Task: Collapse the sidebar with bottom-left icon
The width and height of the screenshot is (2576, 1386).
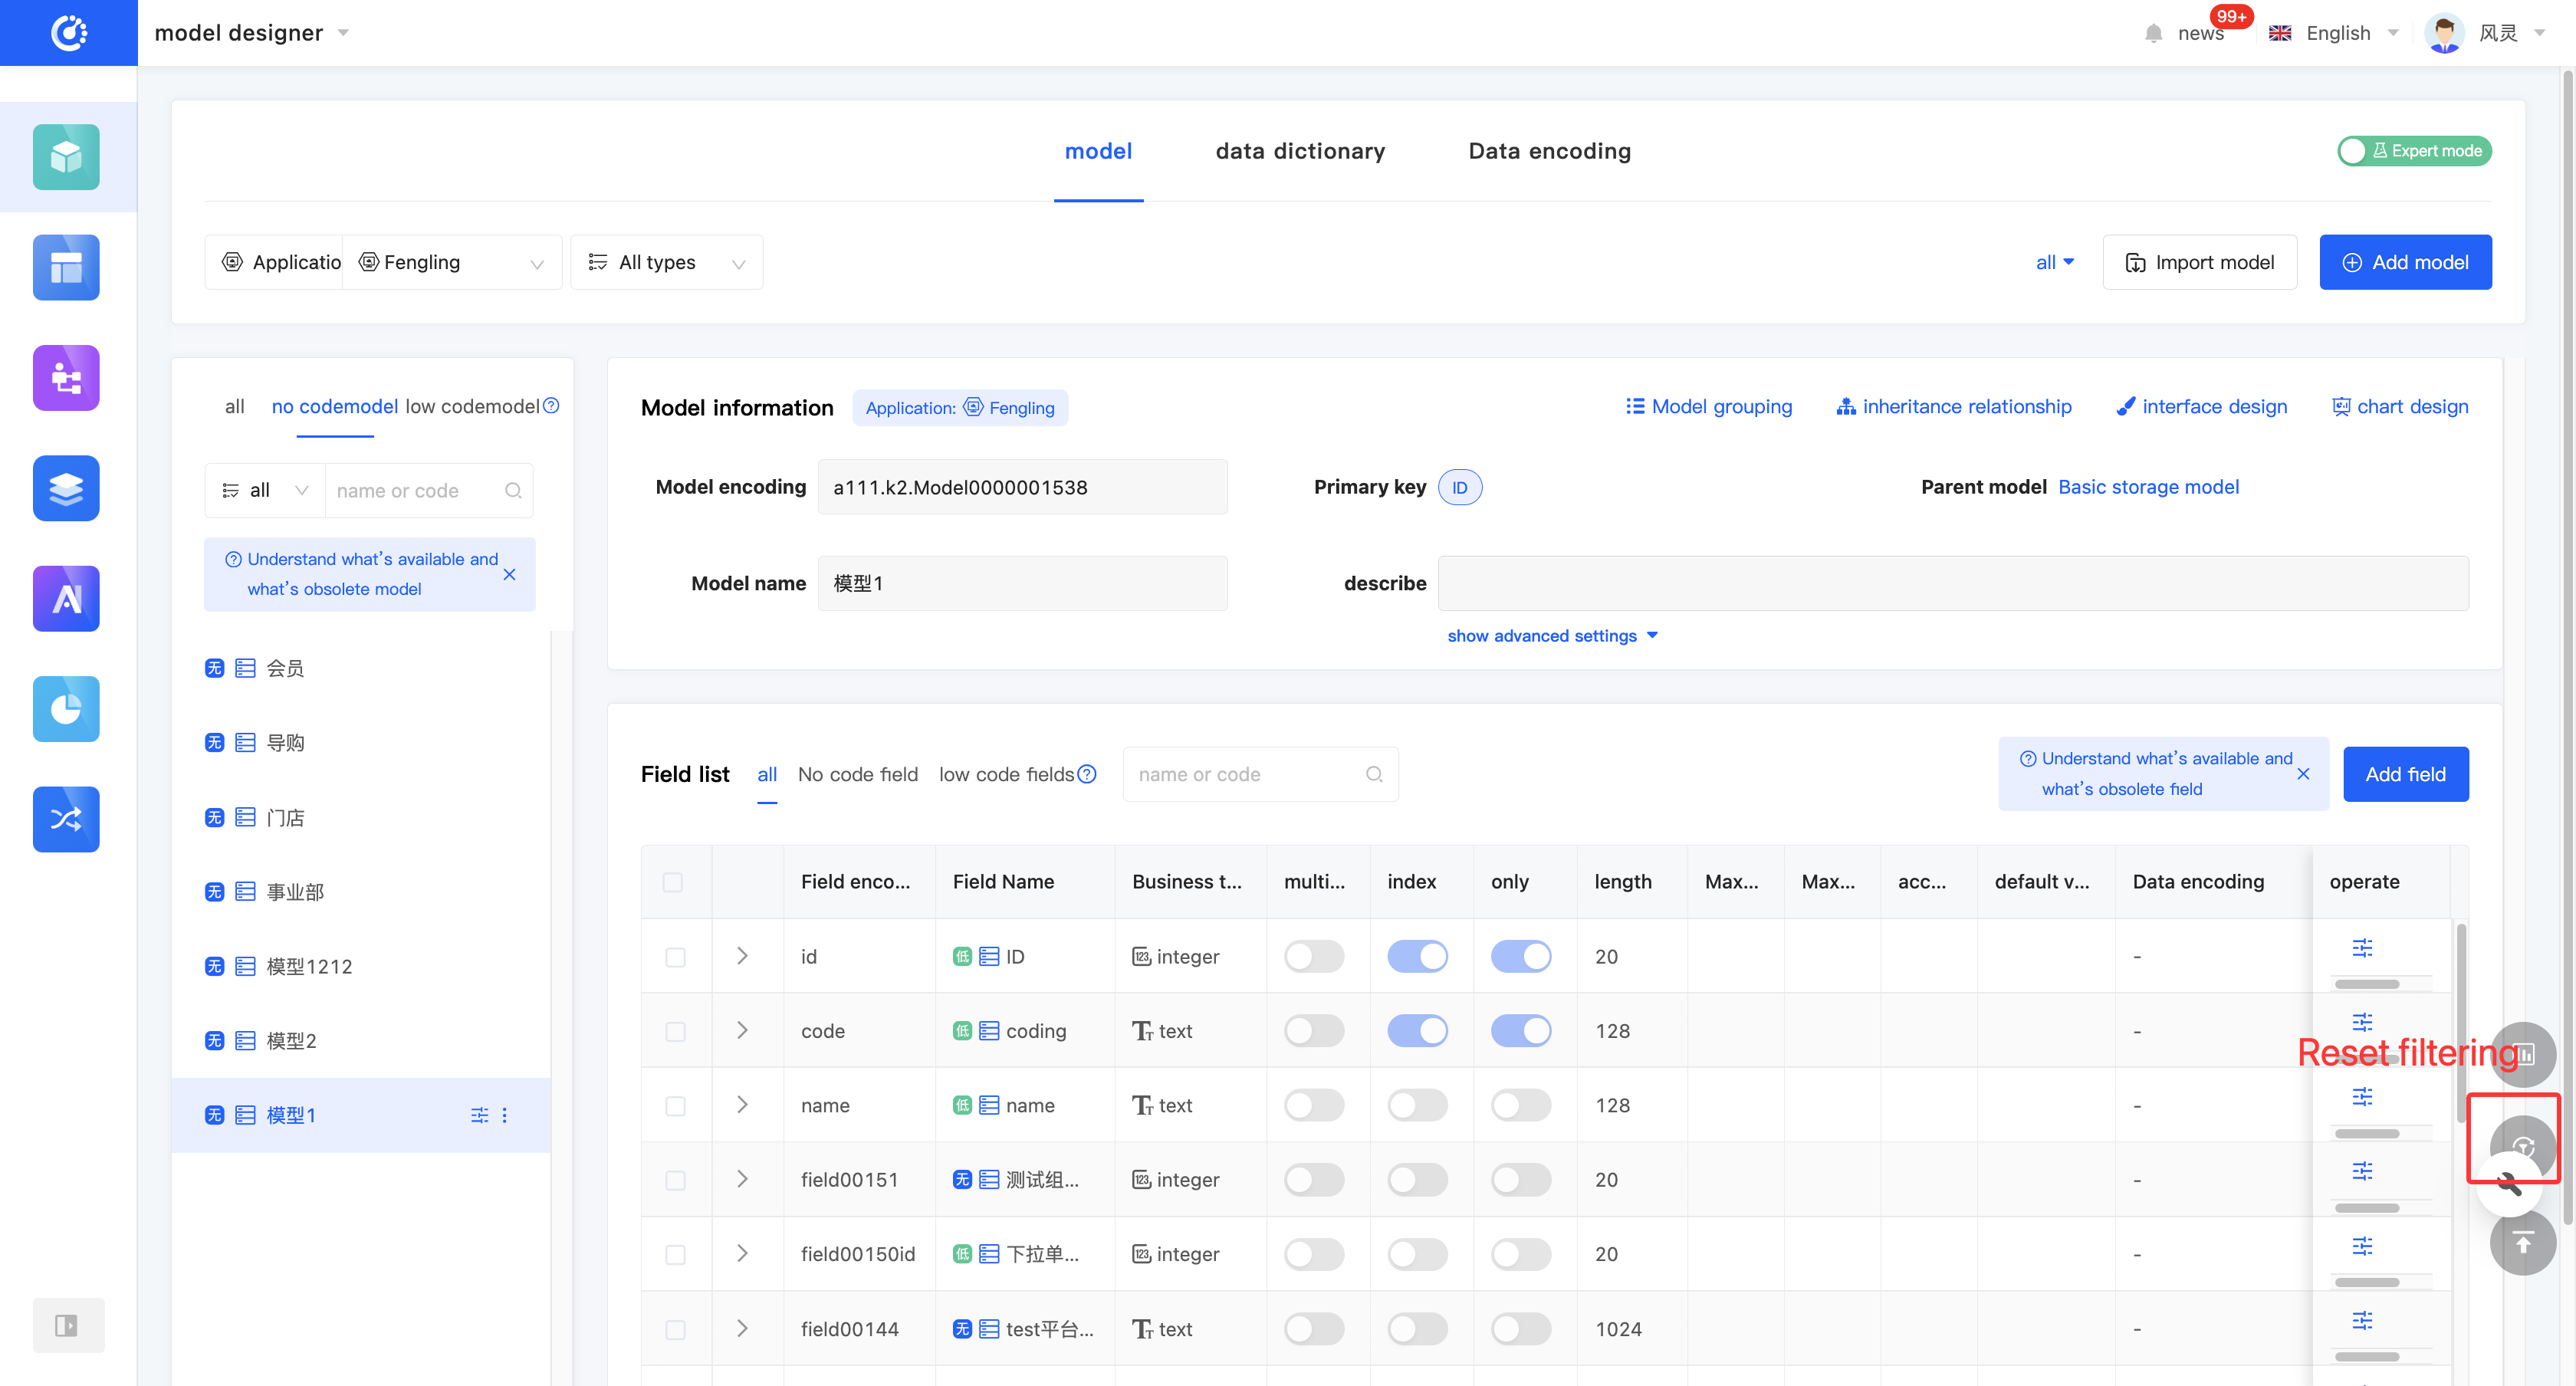Action: coord(67,1325)
